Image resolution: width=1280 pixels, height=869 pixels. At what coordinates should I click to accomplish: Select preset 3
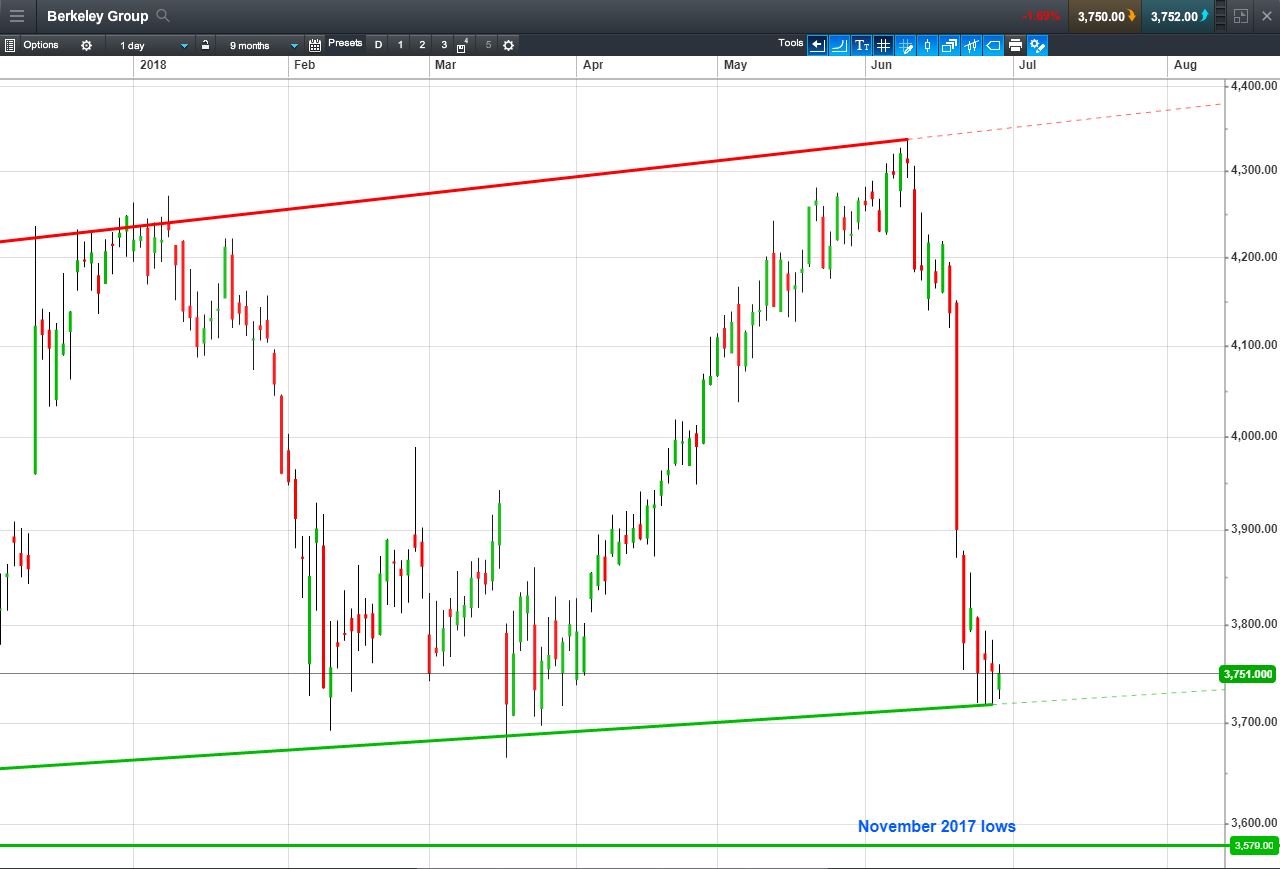[444, 45]
